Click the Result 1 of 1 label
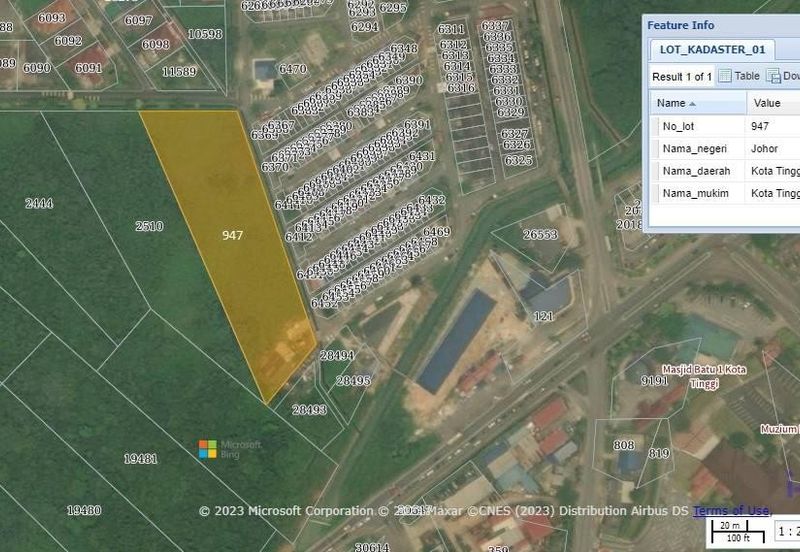The image size is (800, 552). click(x=682, y=77)
